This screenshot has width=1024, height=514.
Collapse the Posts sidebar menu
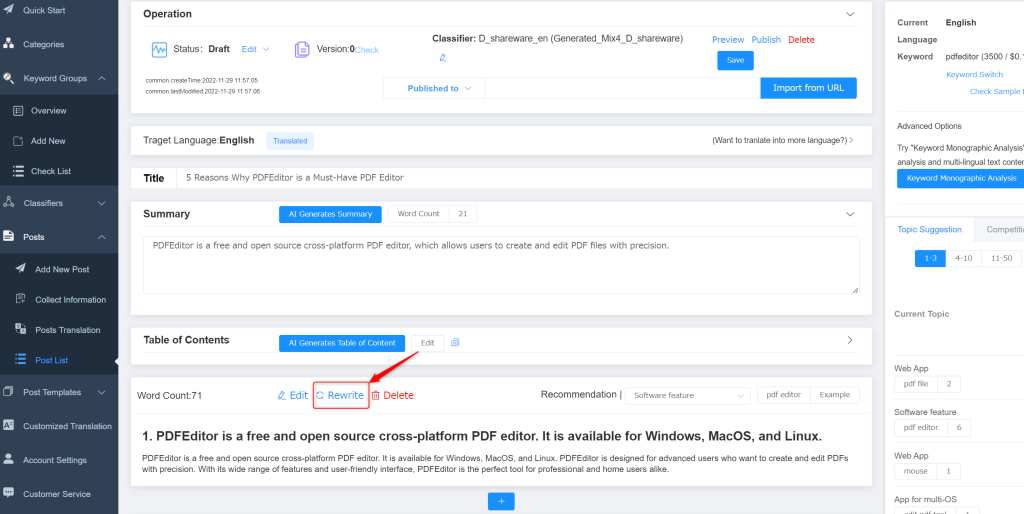pyautogui.click(x=102, y=237)
